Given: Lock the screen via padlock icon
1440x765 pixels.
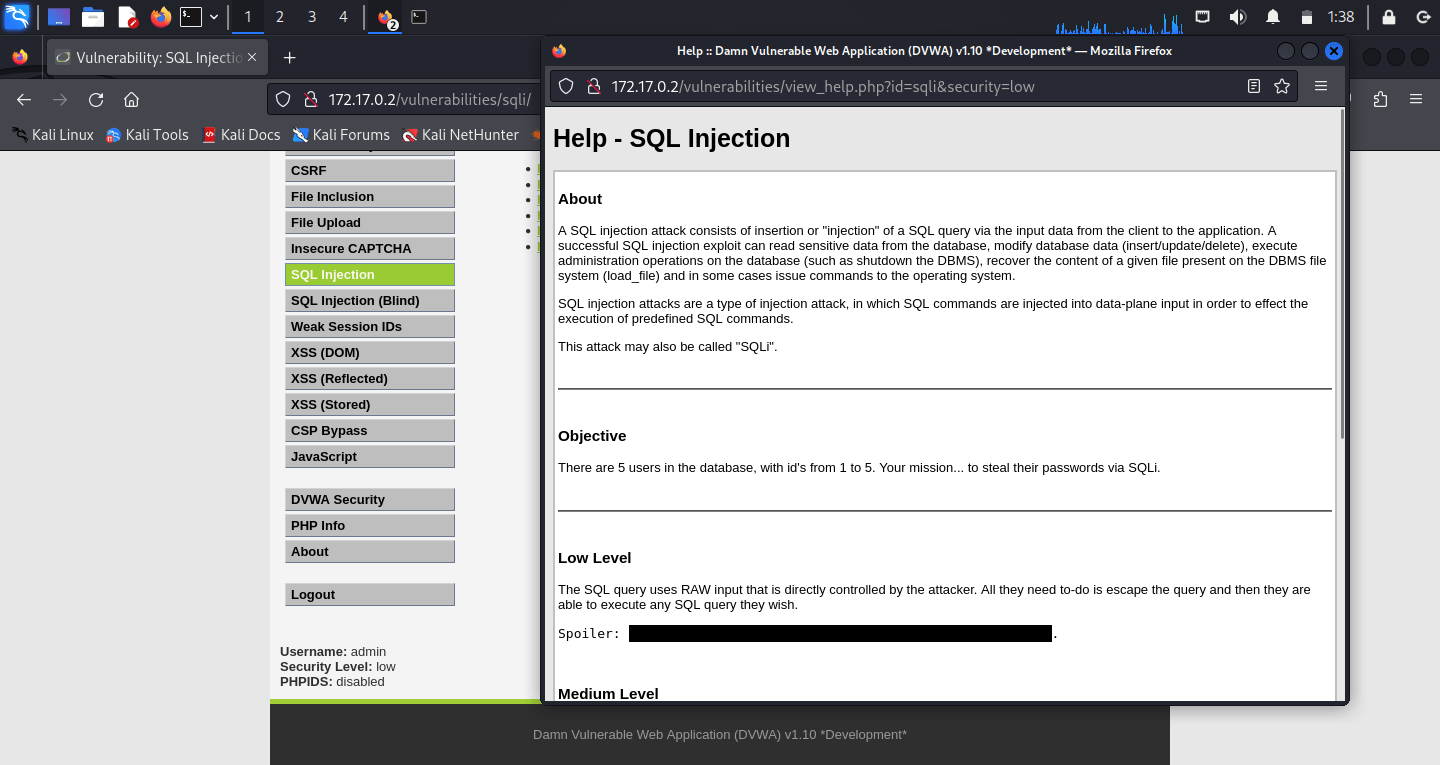Looking at the screenshot, I should click(1389, 17).
